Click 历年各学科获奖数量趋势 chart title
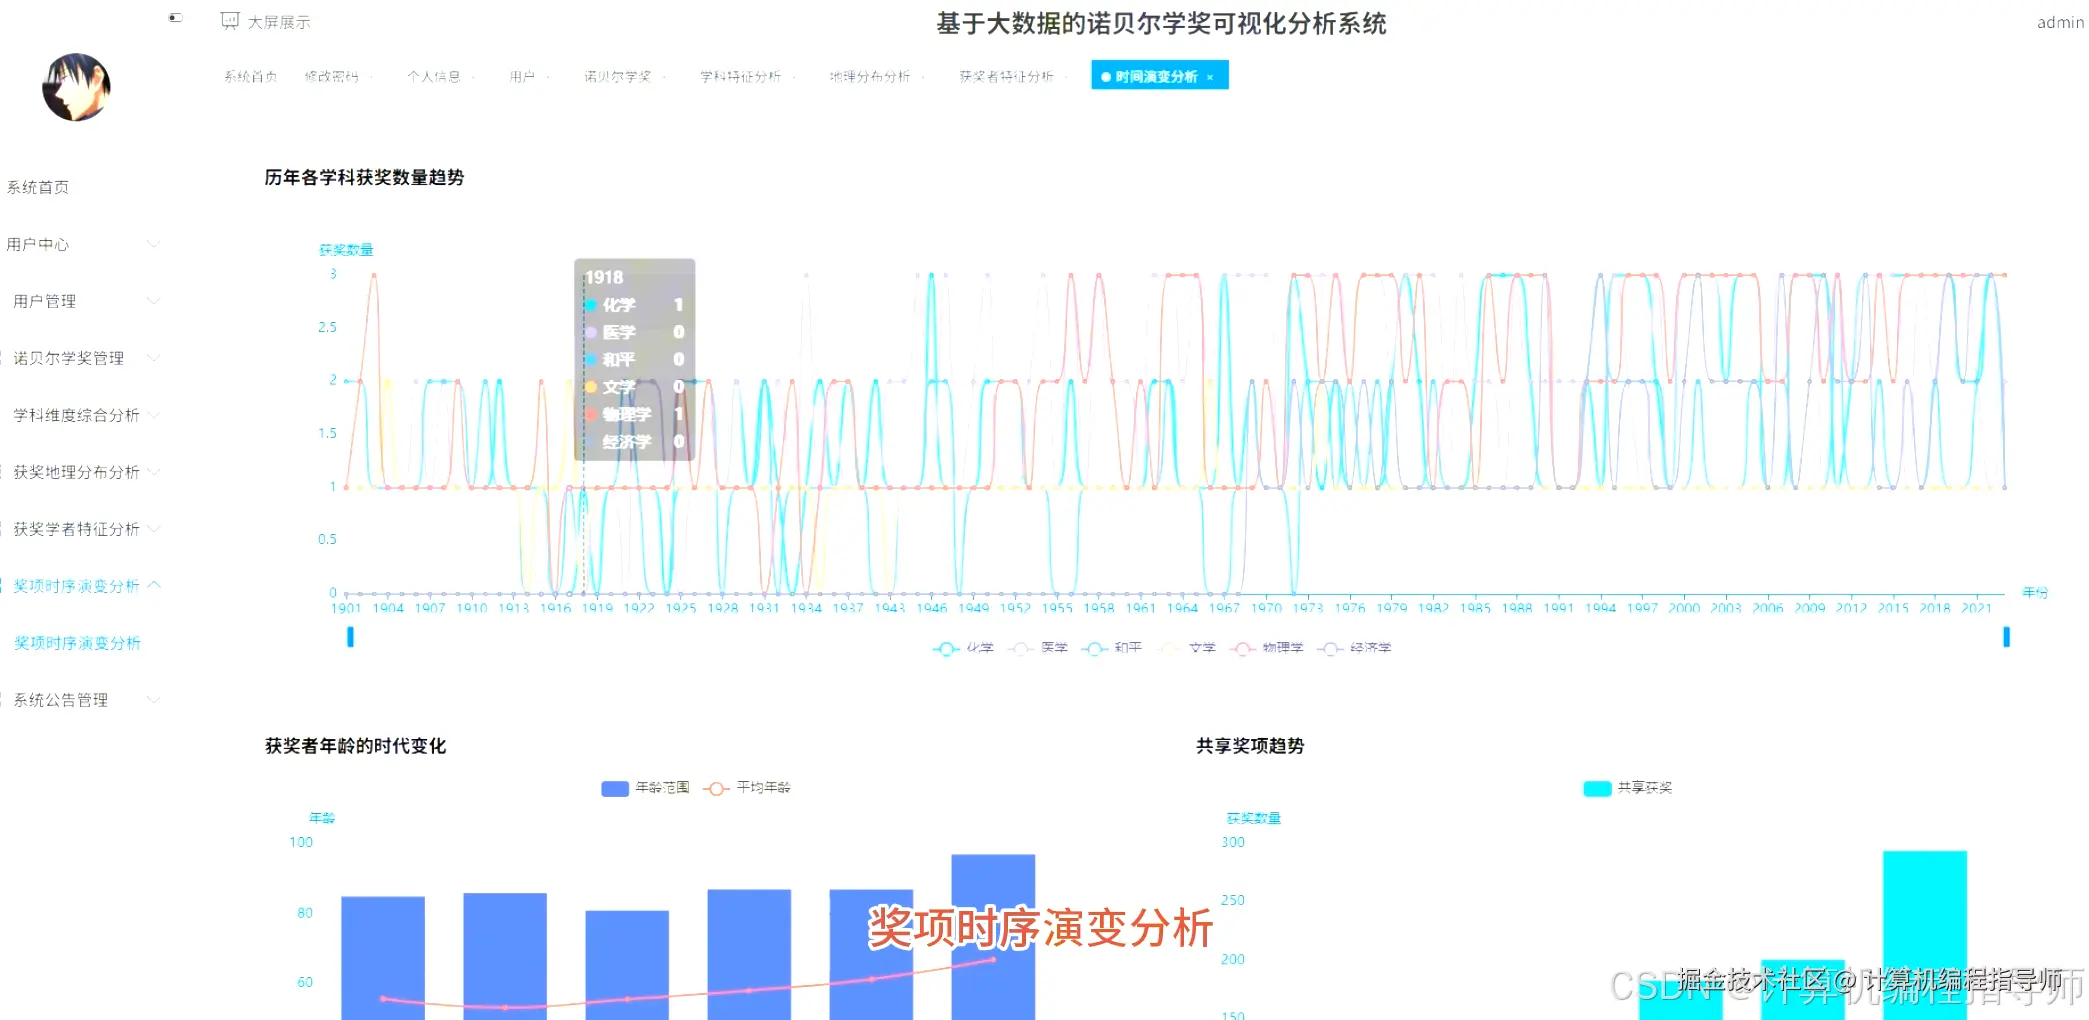Image resolution: width=2089 pixels, height=1020 pixels. 364,177
